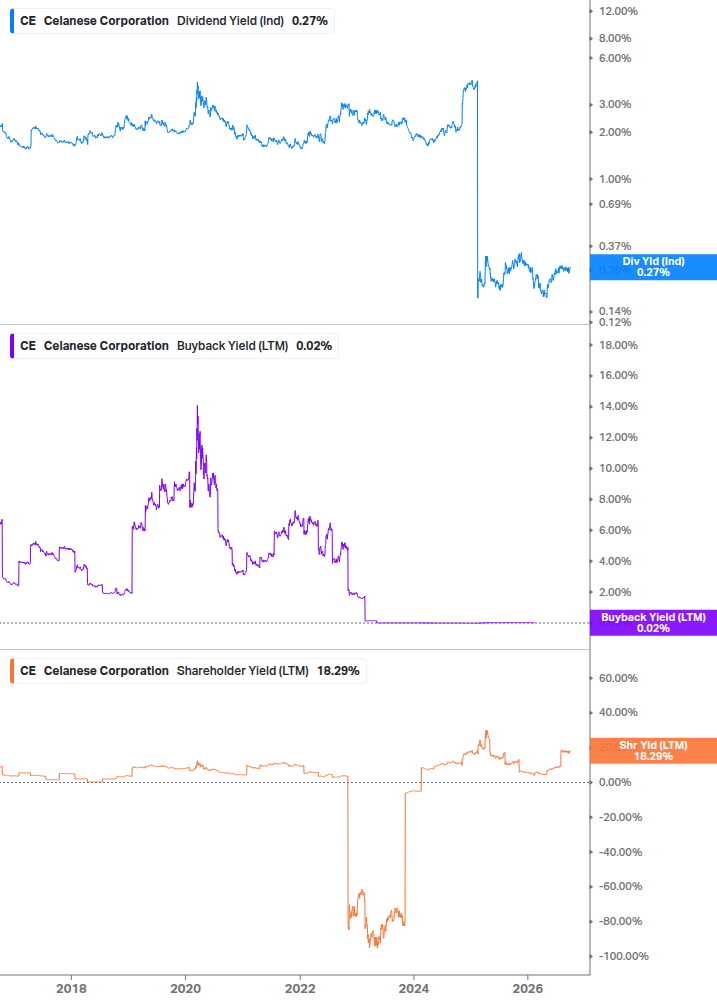The width and height of the screenshot is (717, 1005).
Task: Click the 16.00% tick on the buyback yield axis
Action: pos(618,376)
